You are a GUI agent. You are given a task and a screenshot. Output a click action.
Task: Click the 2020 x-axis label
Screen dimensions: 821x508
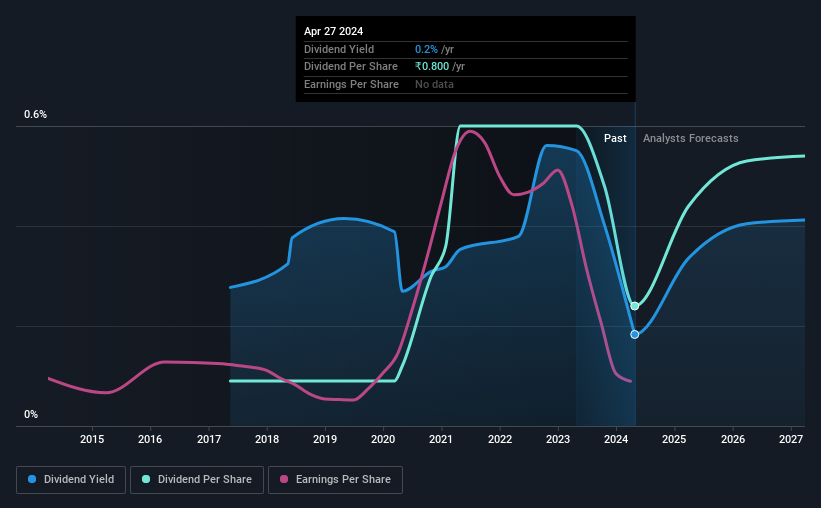pyautogui.click(x=383, y=439)
